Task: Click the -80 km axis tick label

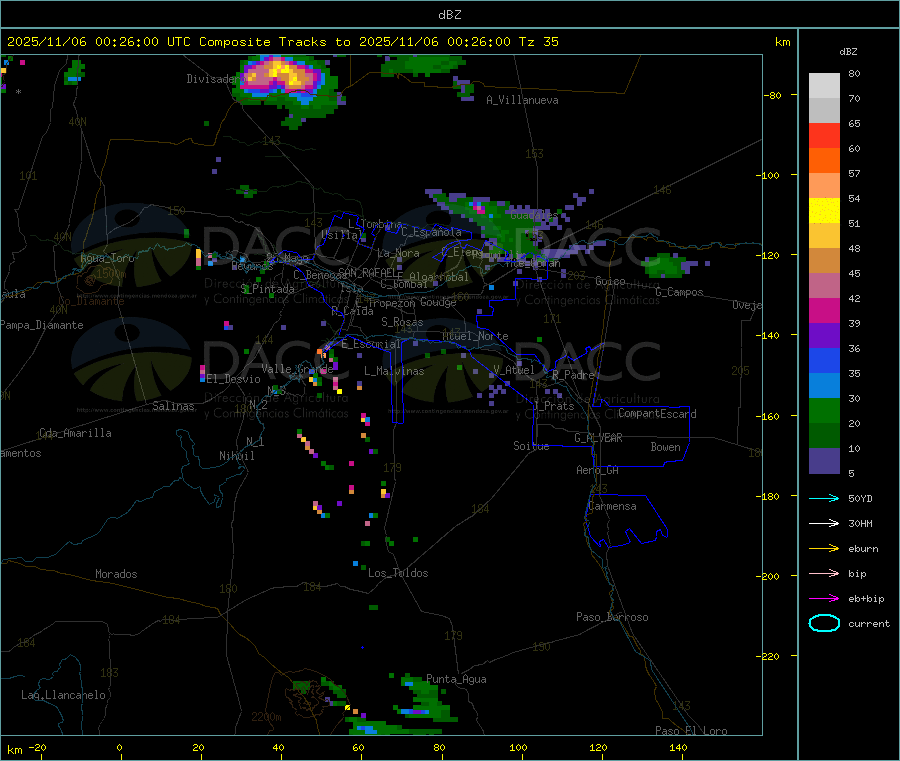Action: tap(773, 95)
